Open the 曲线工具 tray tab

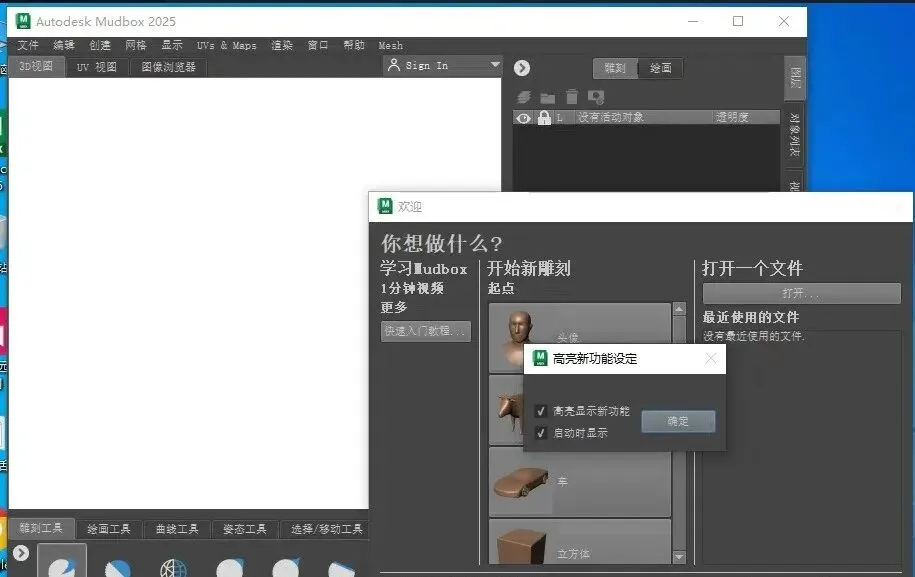point(177,529)
